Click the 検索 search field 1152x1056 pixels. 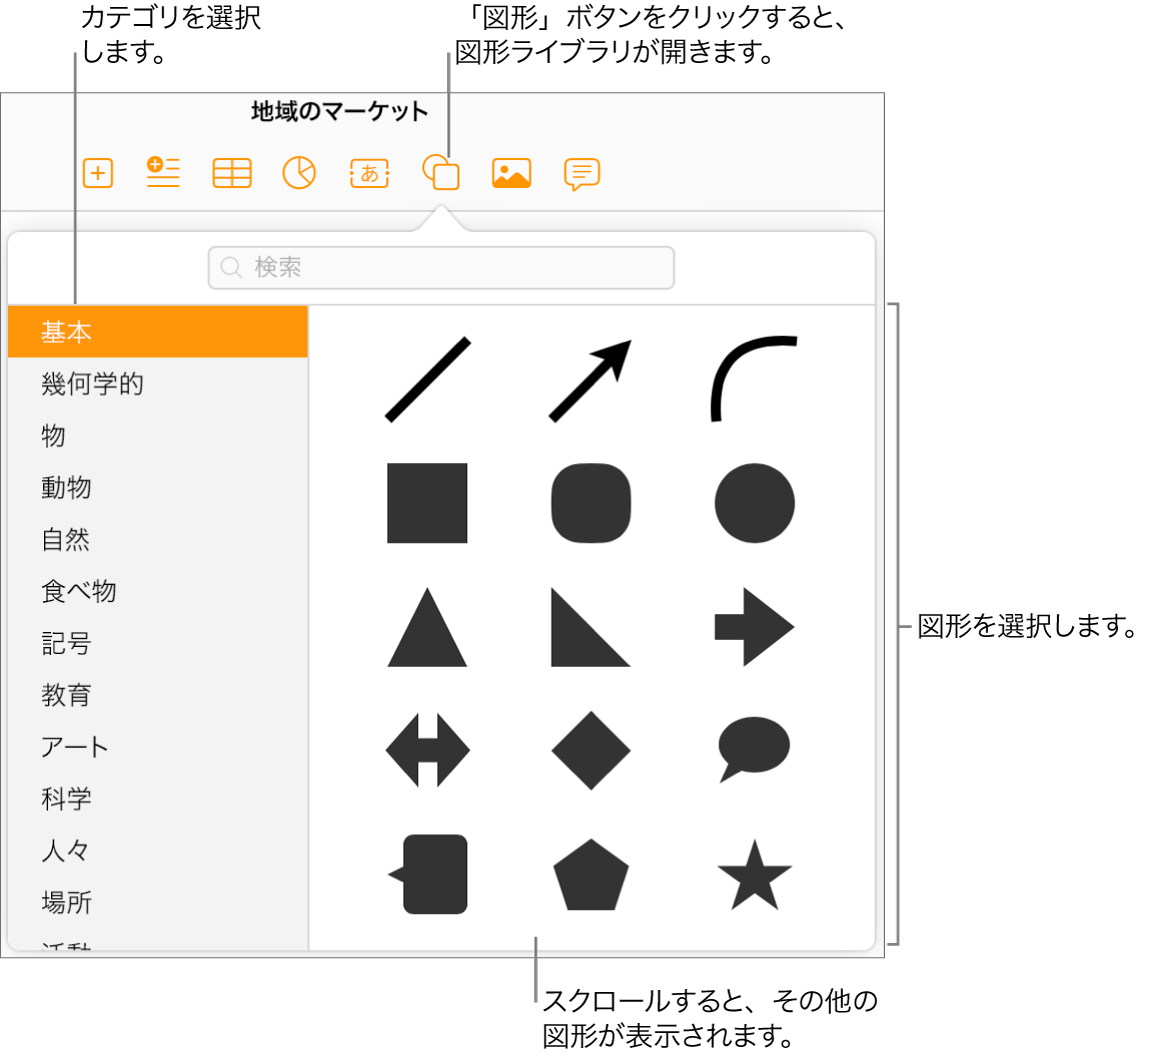[x=441, y=267]
